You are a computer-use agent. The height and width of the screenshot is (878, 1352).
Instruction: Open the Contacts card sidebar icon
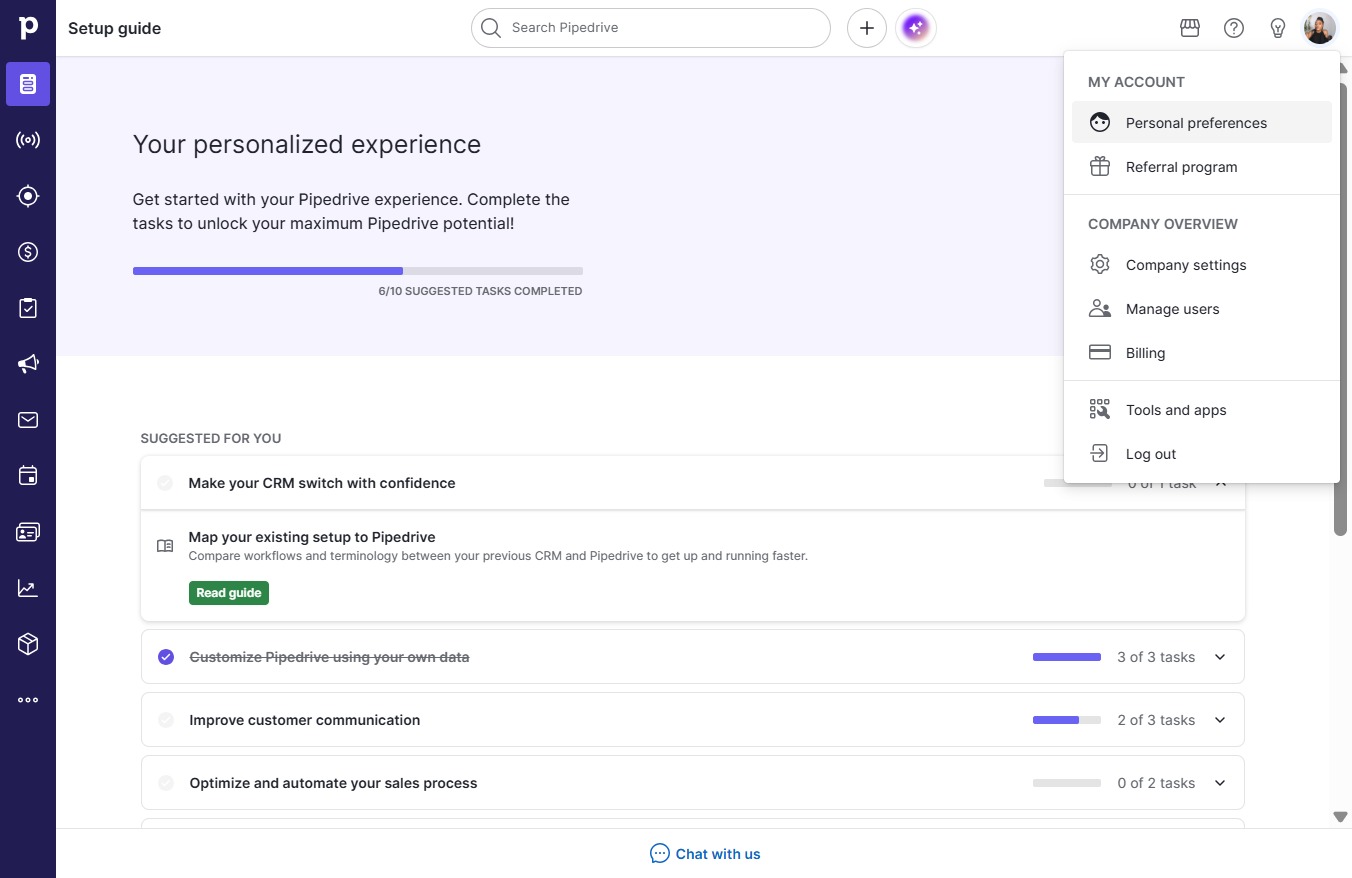(28, 532)
